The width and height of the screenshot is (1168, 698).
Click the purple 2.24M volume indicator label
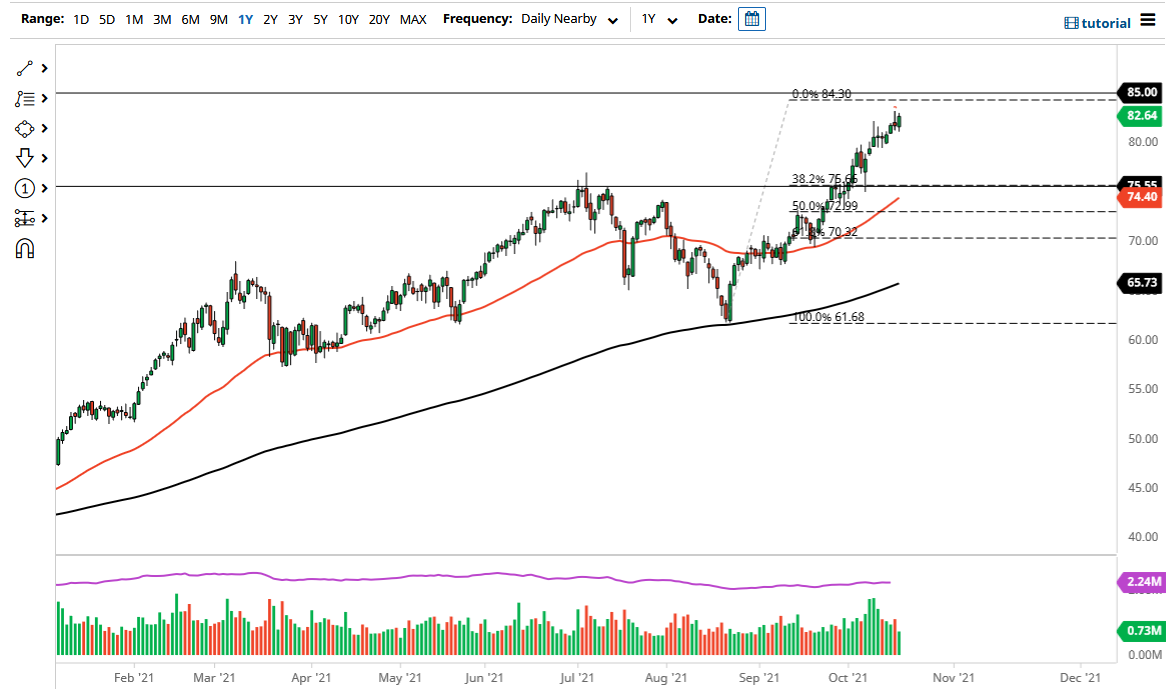click(1141, 581)
